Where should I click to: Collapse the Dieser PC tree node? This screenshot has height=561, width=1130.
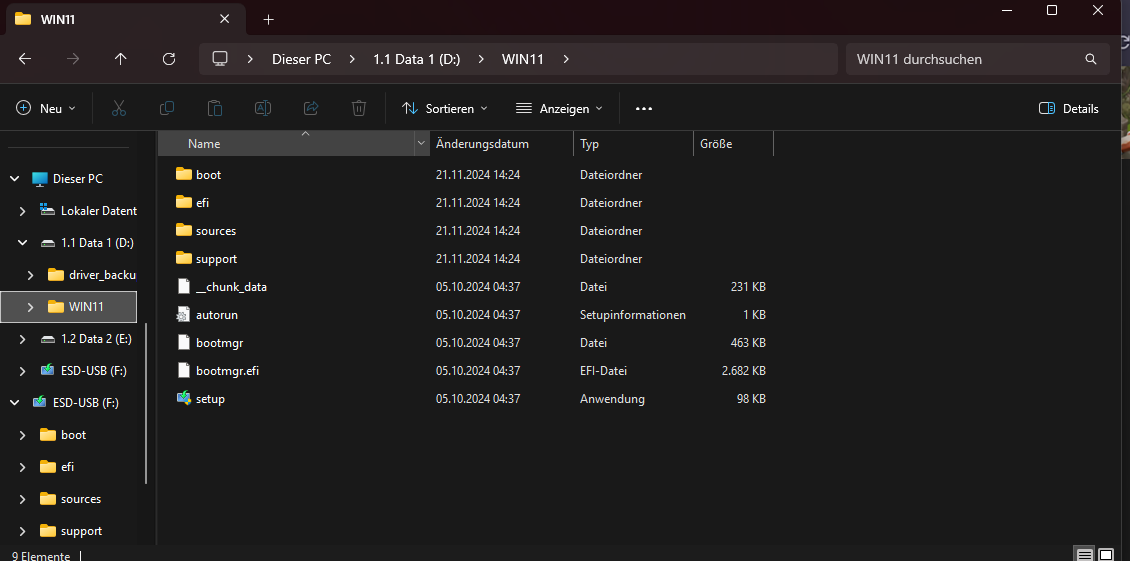pyautogui.click(x=14, y=178)
